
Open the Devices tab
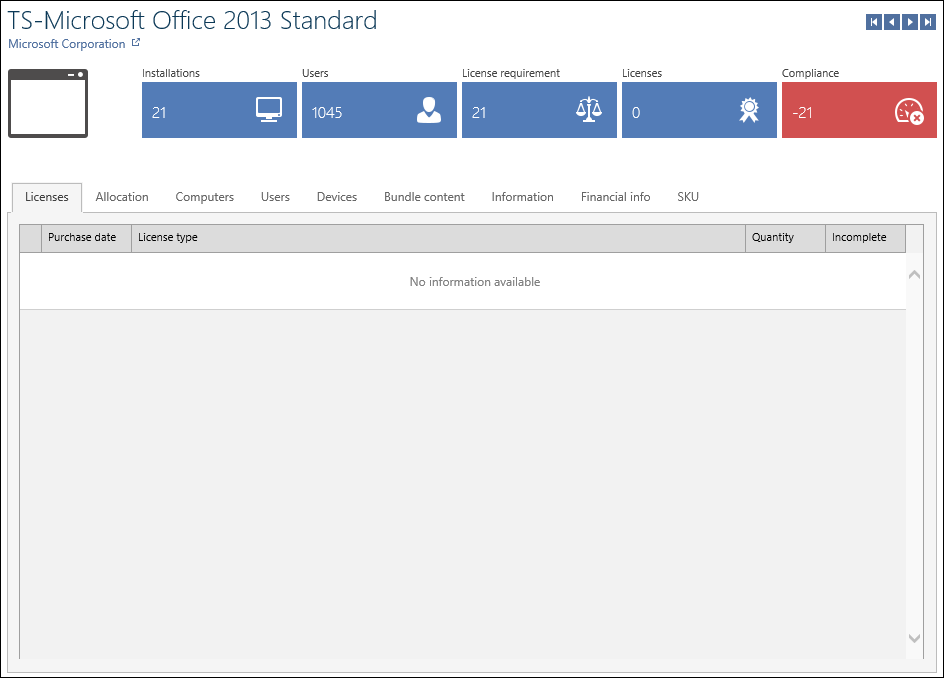[x=337, y=197]
